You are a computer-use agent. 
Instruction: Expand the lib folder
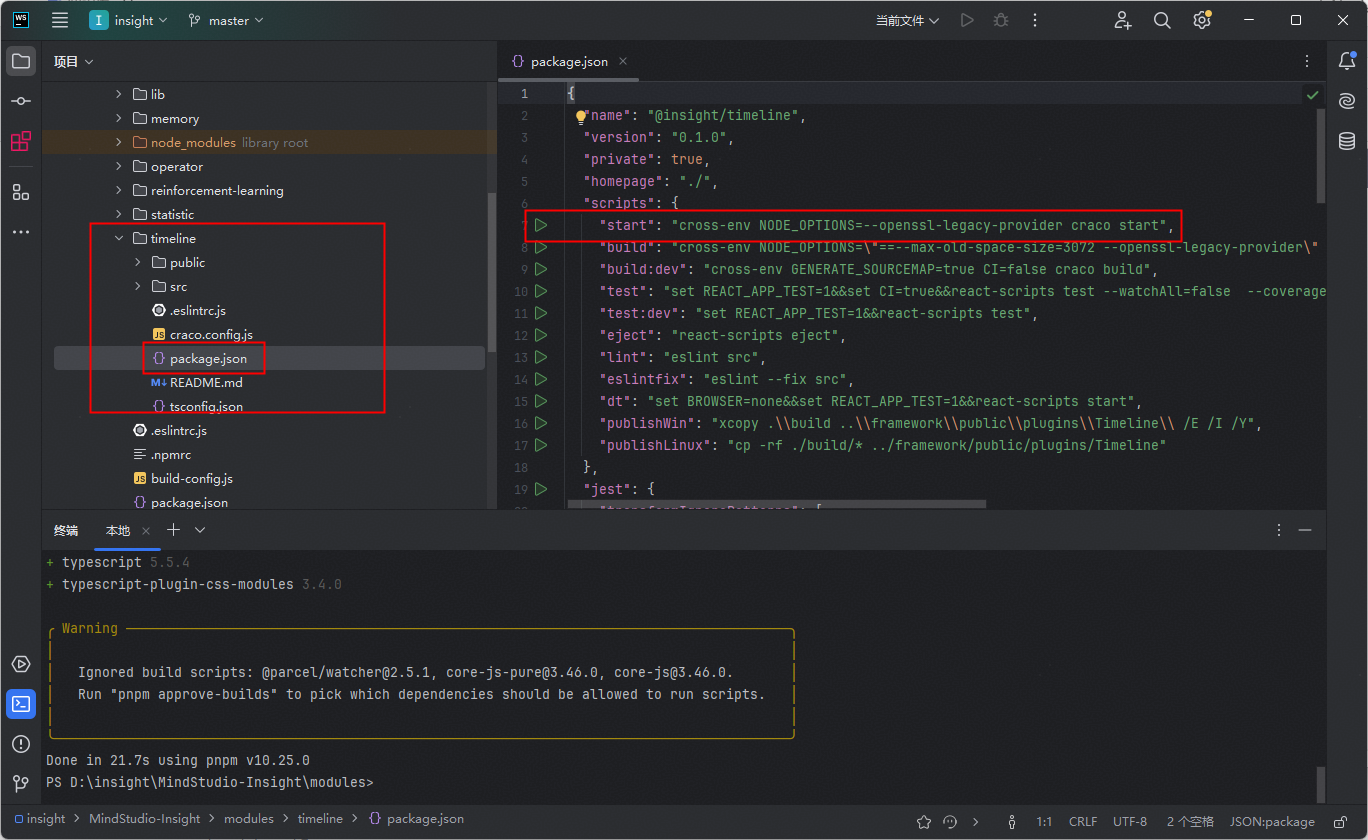(x=119, y=94)
